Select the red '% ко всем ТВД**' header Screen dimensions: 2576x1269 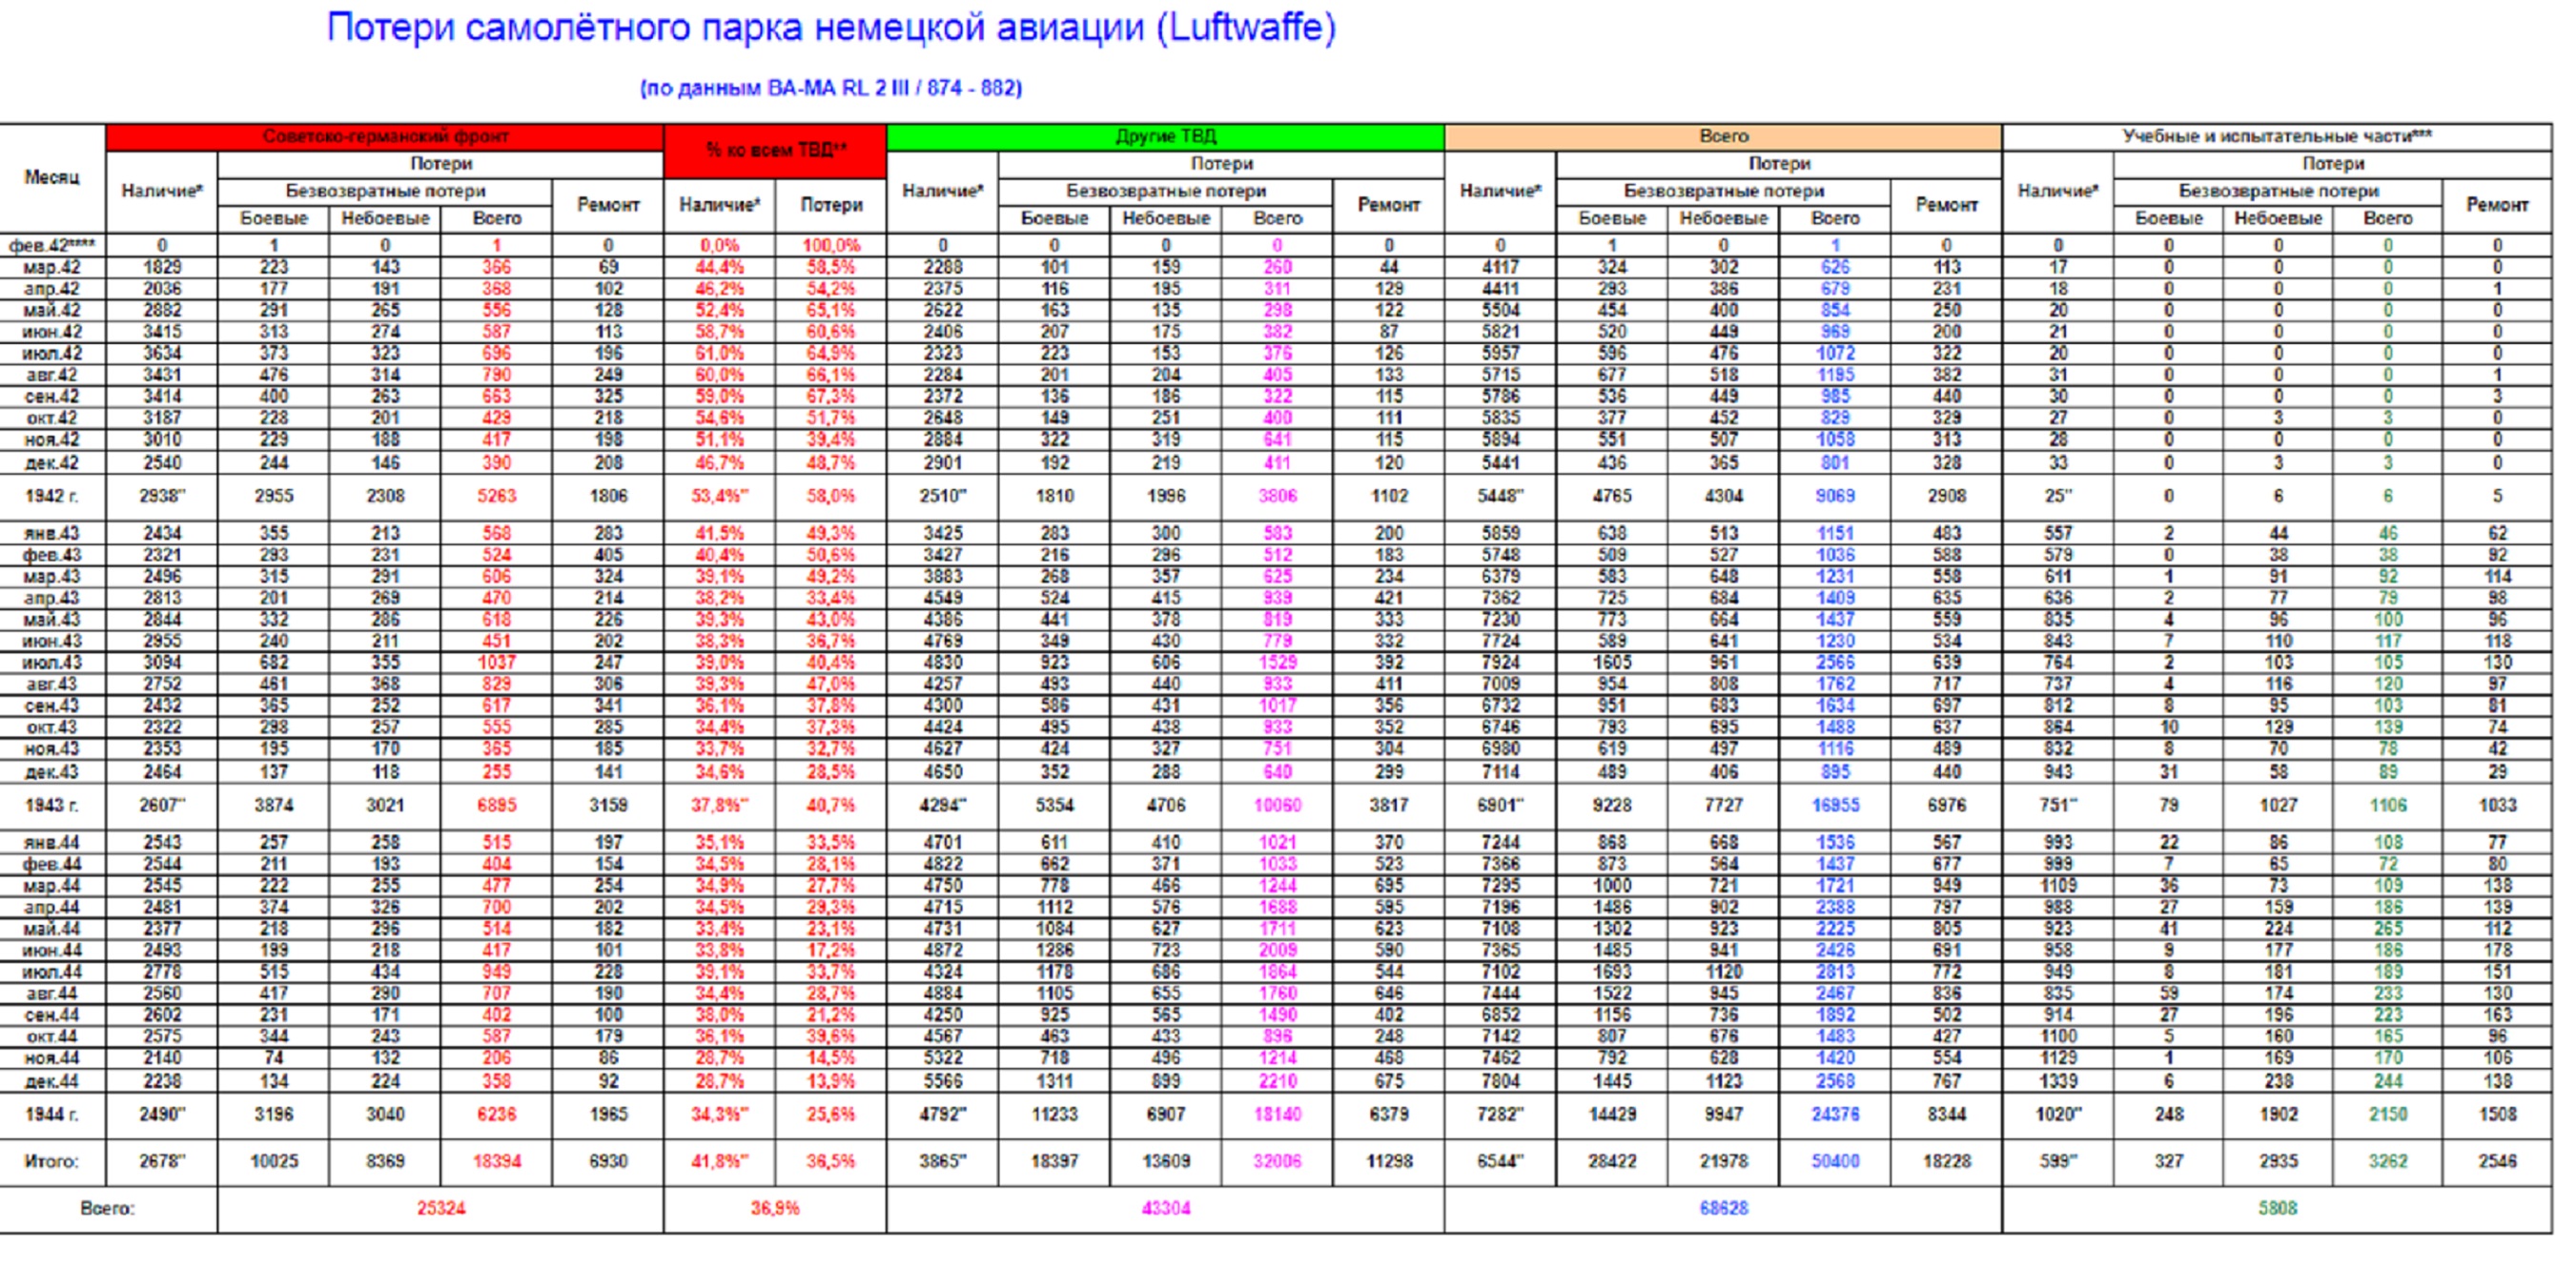(775, 150)
